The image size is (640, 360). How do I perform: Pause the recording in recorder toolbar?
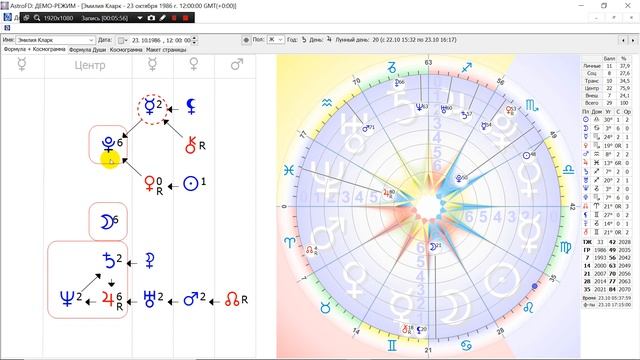(174, 18)
